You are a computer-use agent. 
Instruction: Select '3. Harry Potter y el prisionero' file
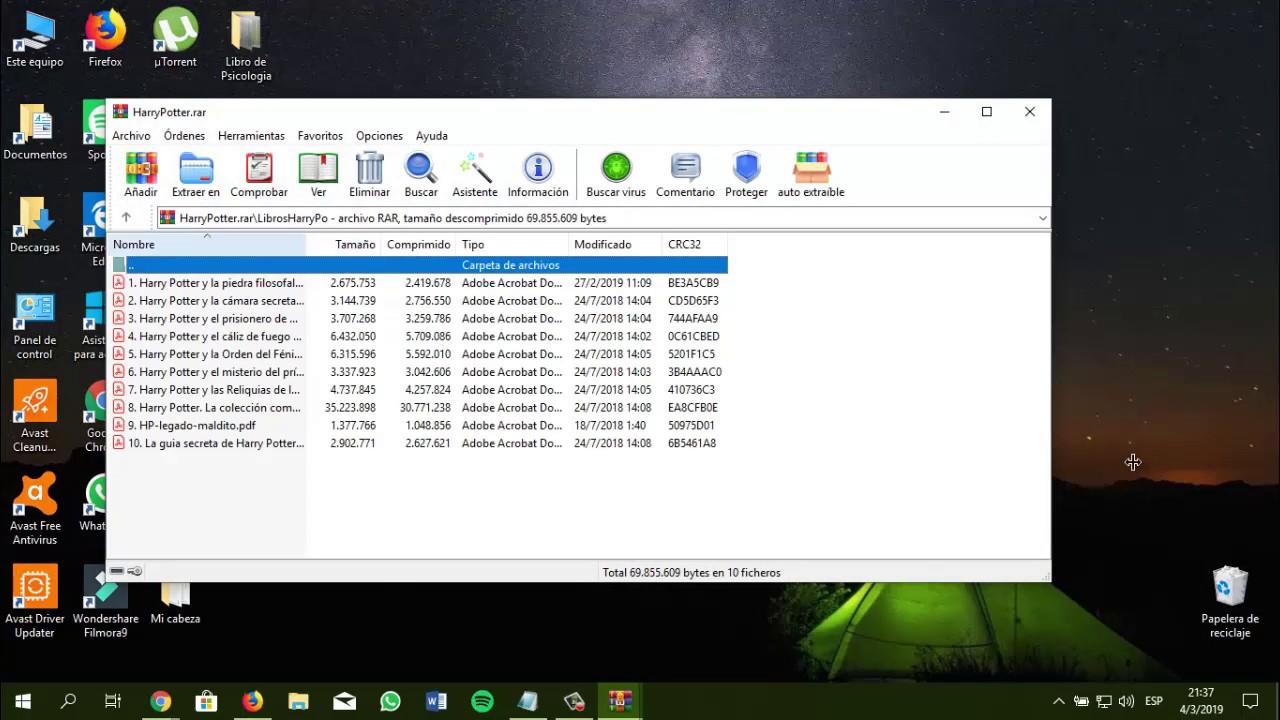pyautogui.click(x=419, y=319)
